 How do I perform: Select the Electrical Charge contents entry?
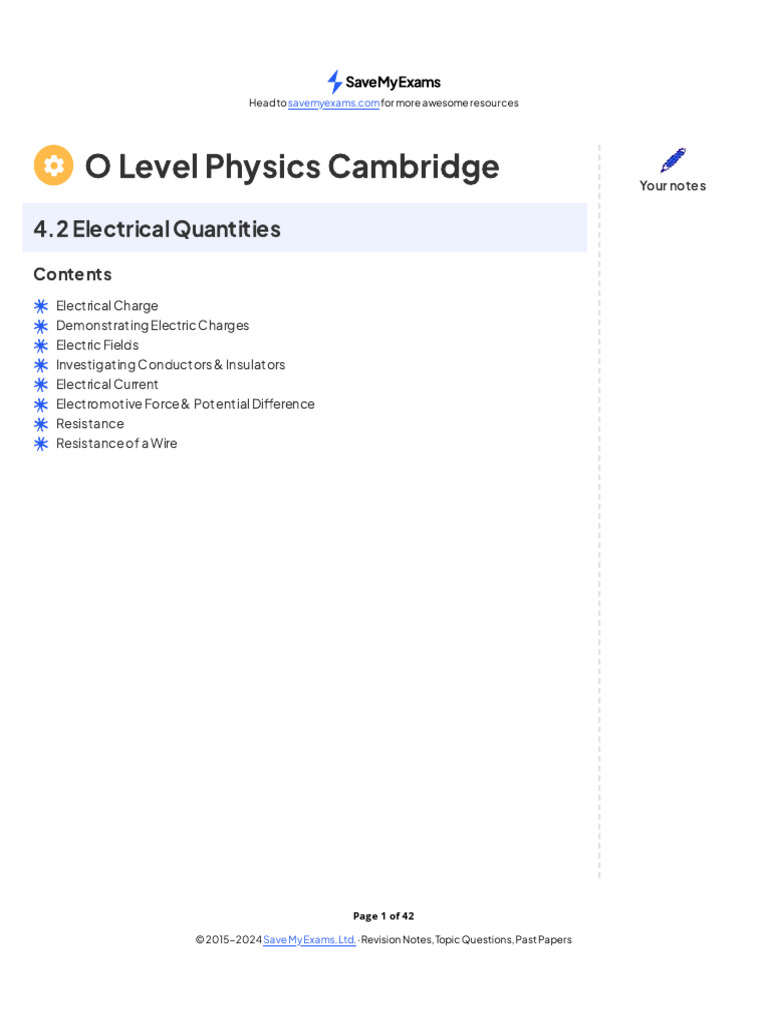107,306
